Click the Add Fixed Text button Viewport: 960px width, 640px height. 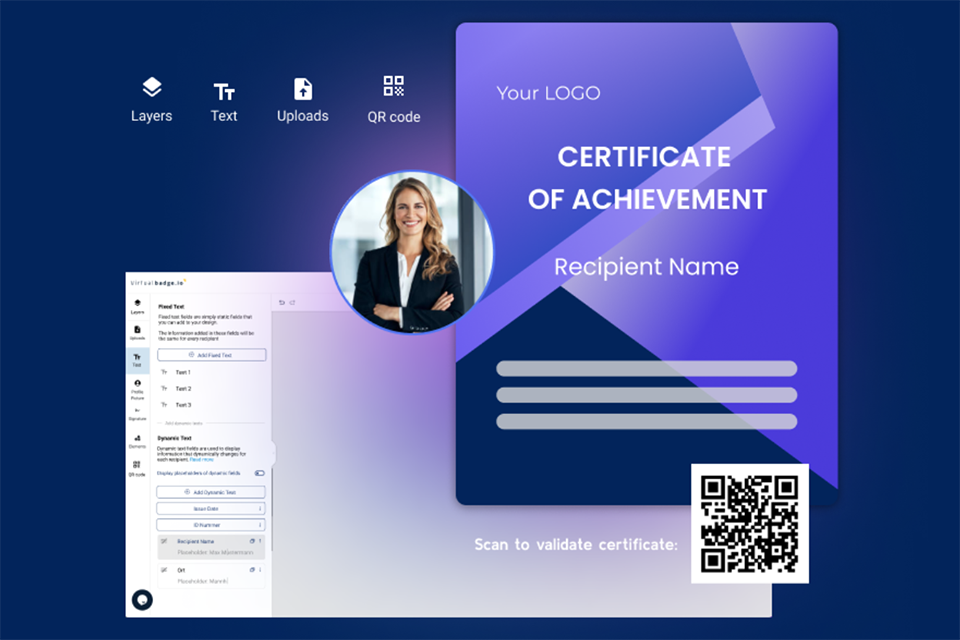pyautogui.click(x=212, y=355)
